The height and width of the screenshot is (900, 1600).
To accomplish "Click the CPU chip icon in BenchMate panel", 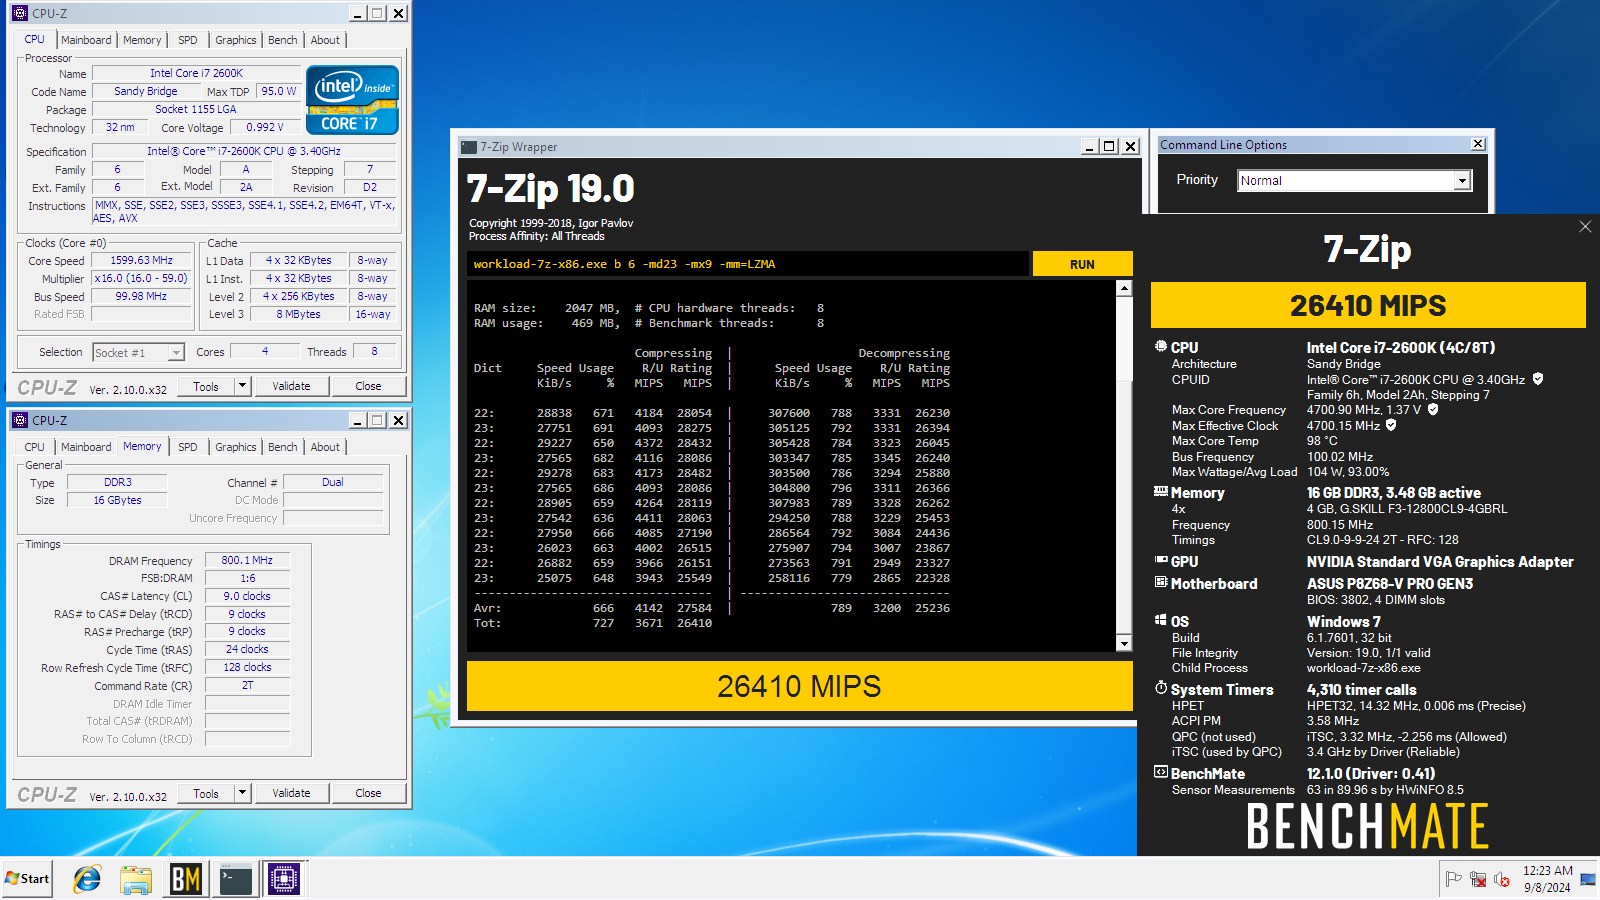I will [1161, 346].
